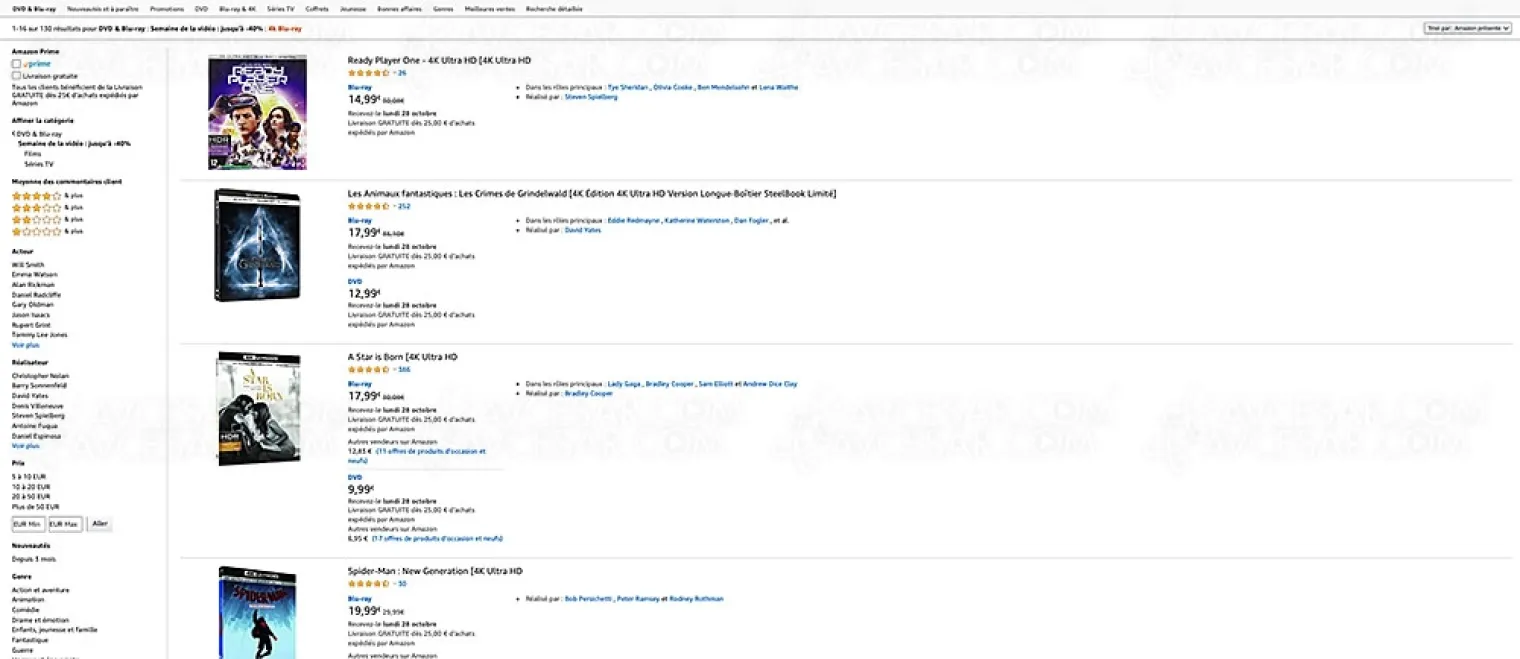The width and height of the screenshot is (1520, 659).
Task: Click the EUR Min price field
Action: [28, 524]
